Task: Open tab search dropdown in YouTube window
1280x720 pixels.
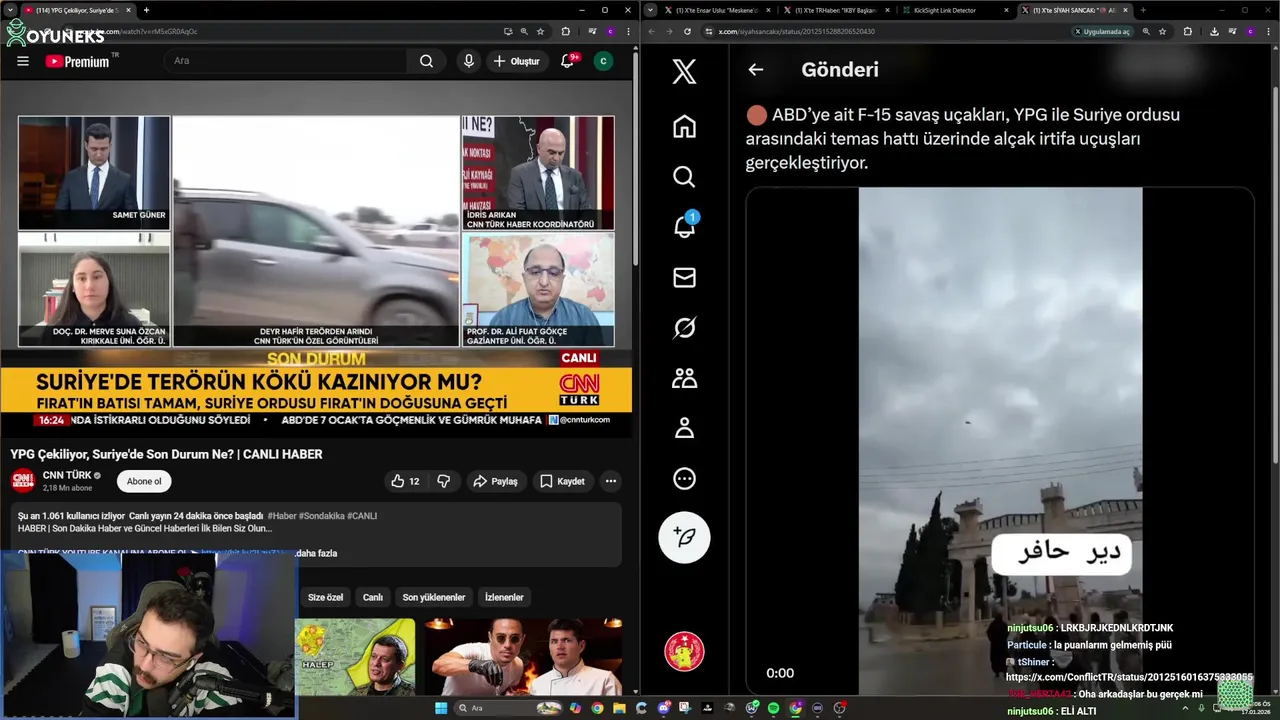Action: (10, 10)
